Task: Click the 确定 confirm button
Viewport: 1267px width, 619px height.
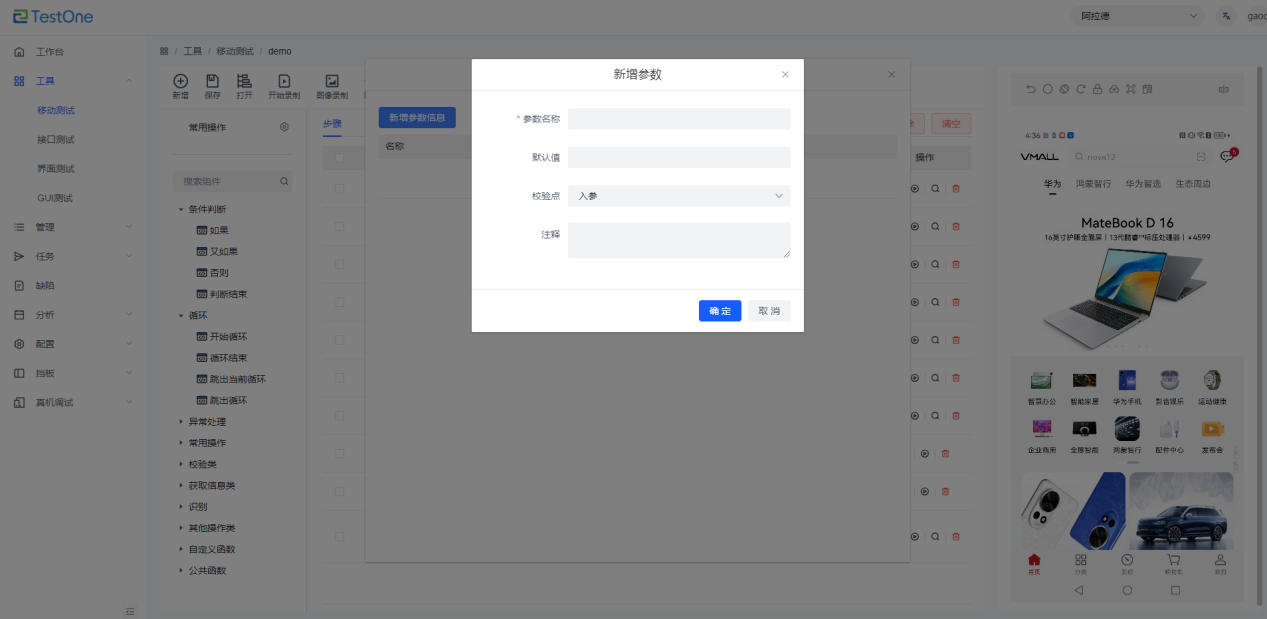Action: tap(720, 311)
